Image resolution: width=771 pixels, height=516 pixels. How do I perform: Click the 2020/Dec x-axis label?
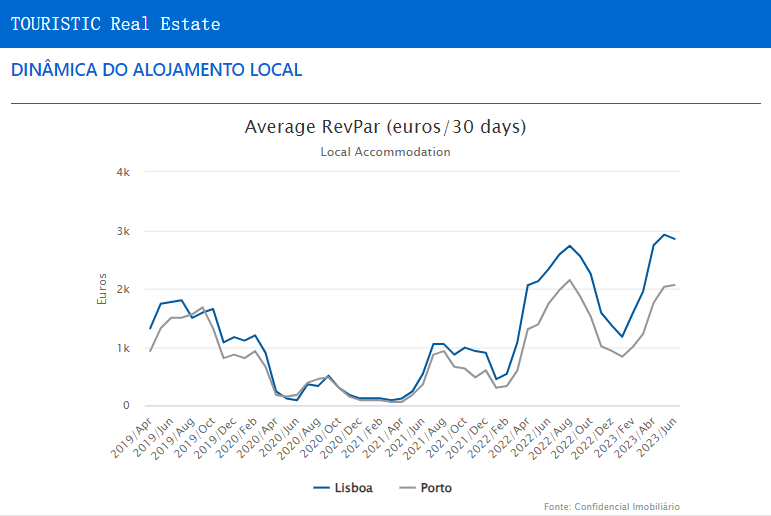tap(341, 438)
